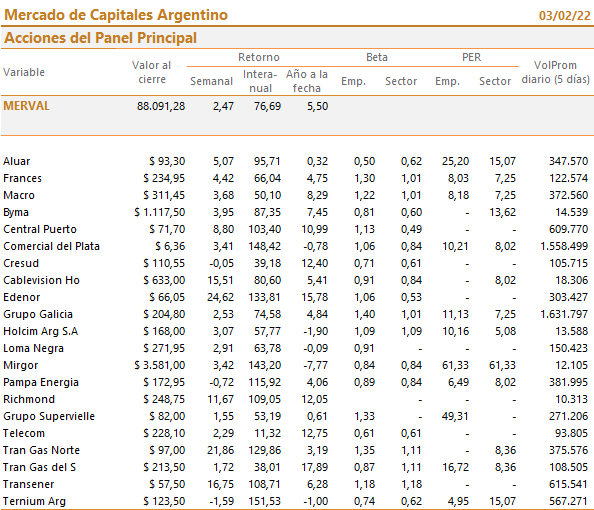Click the title 'Mercado de Capitales Argentino'
The width and height of the screenshot is (594, 510).
coord(116,15)
